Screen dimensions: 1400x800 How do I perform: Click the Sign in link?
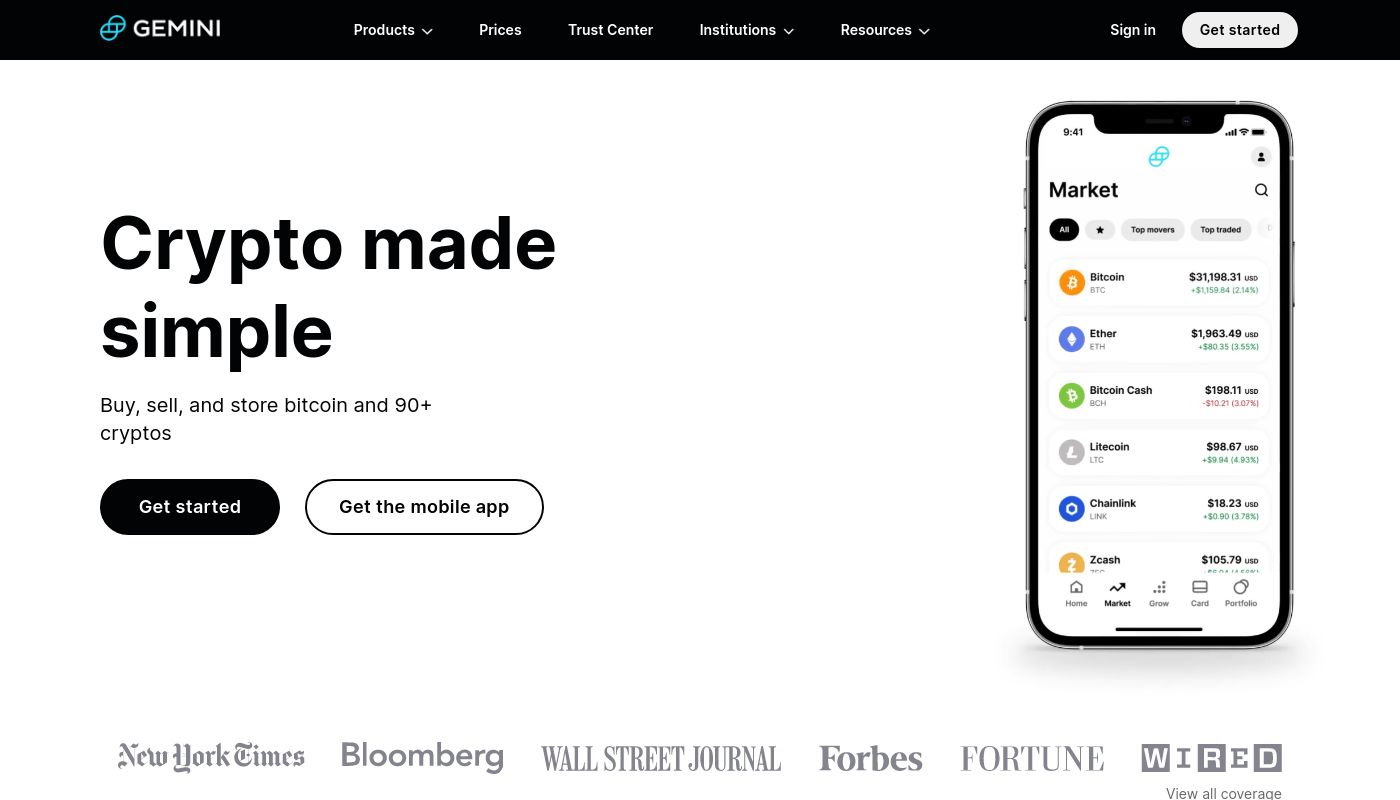coord(1133,30)
